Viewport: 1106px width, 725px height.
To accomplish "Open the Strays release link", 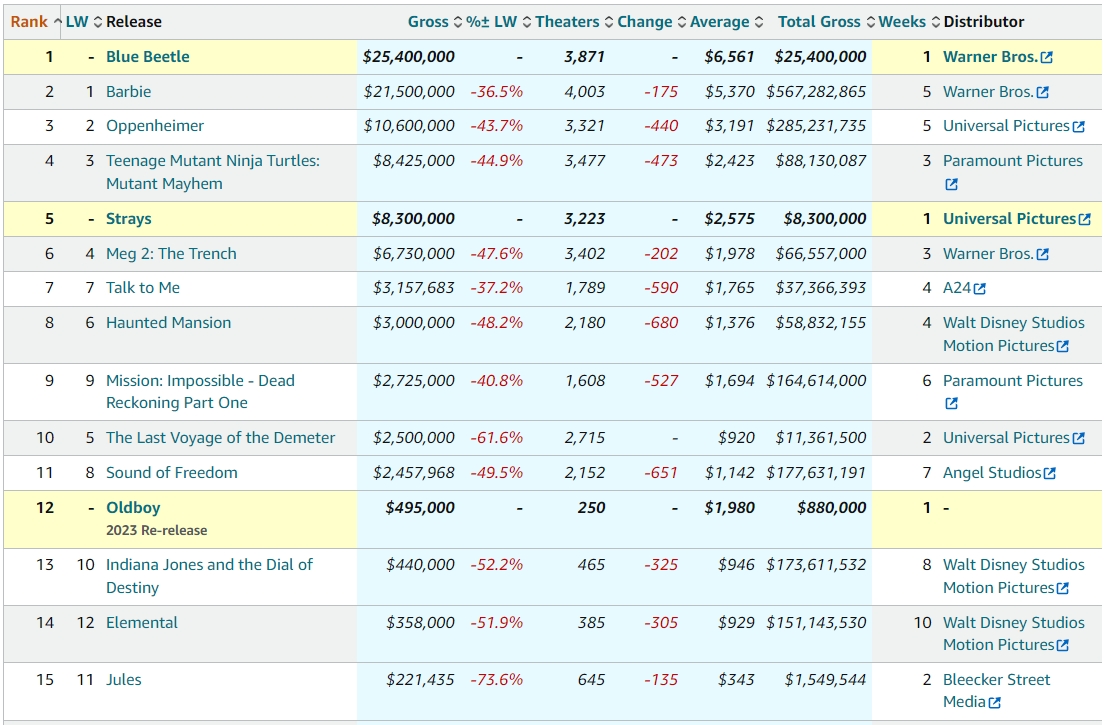I will [x=128, y=219].
